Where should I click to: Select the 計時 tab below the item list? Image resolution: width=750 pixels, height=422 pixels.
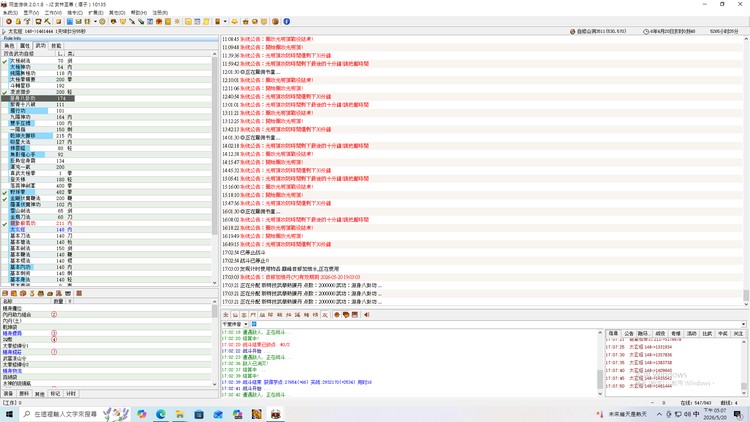coord(71,394)
